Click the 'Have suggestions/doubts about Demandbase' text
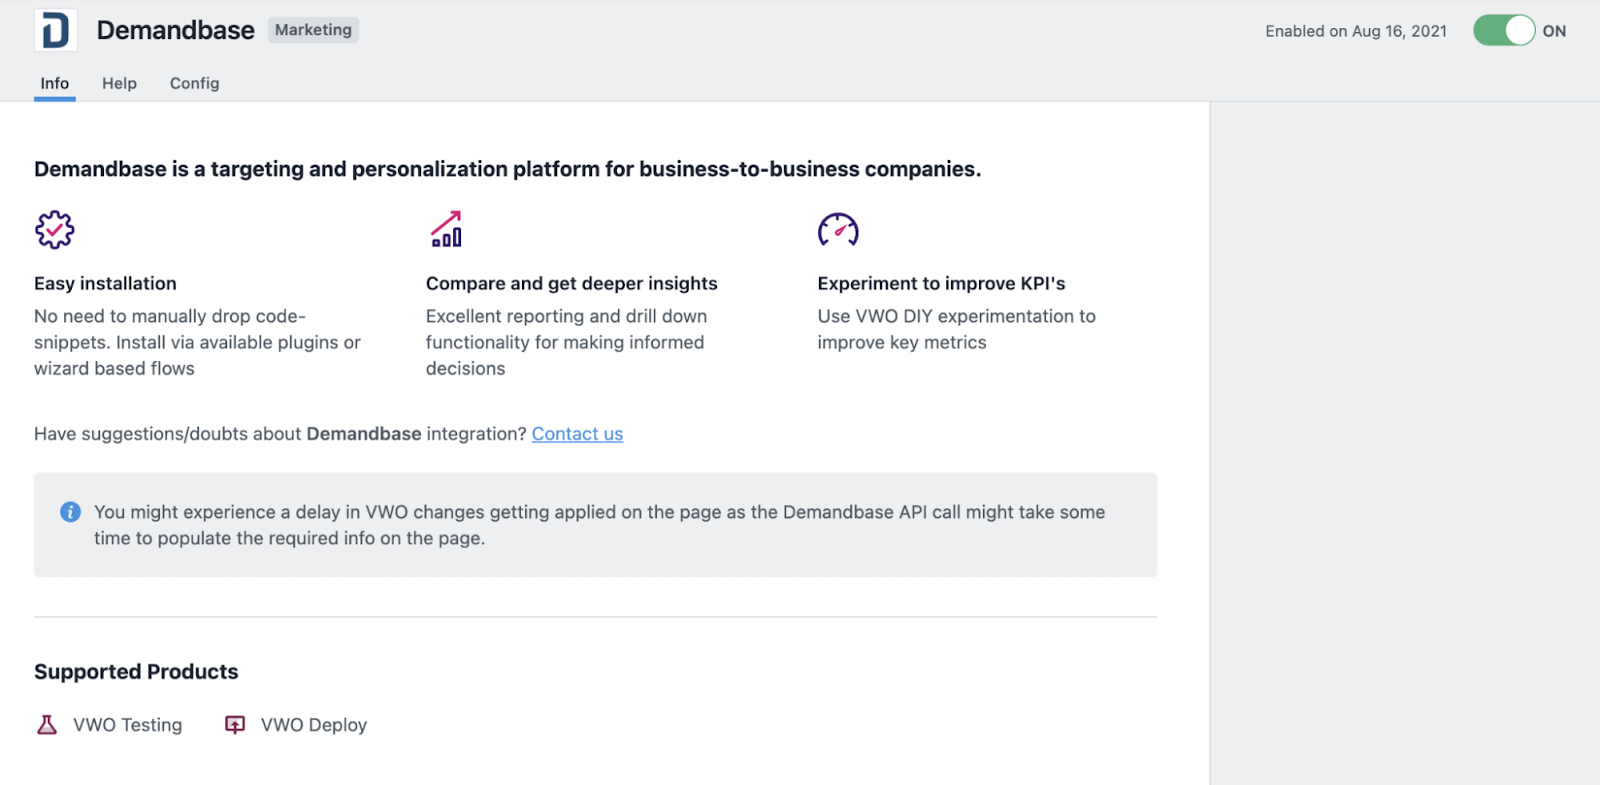 click(280, 434)
